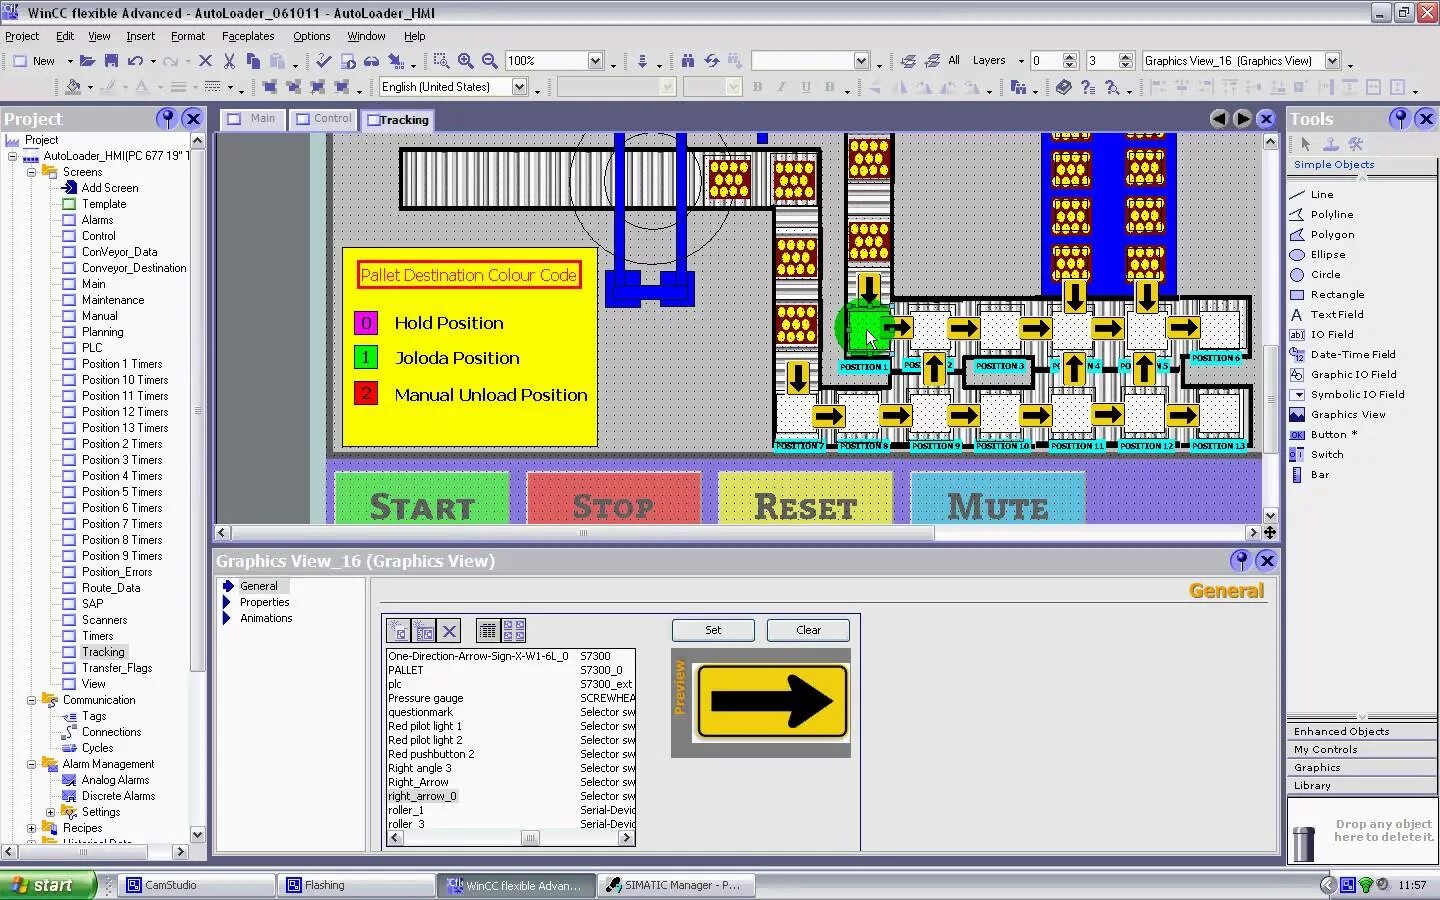Collapse the Alarm Management folder

(x=31, y=764)
